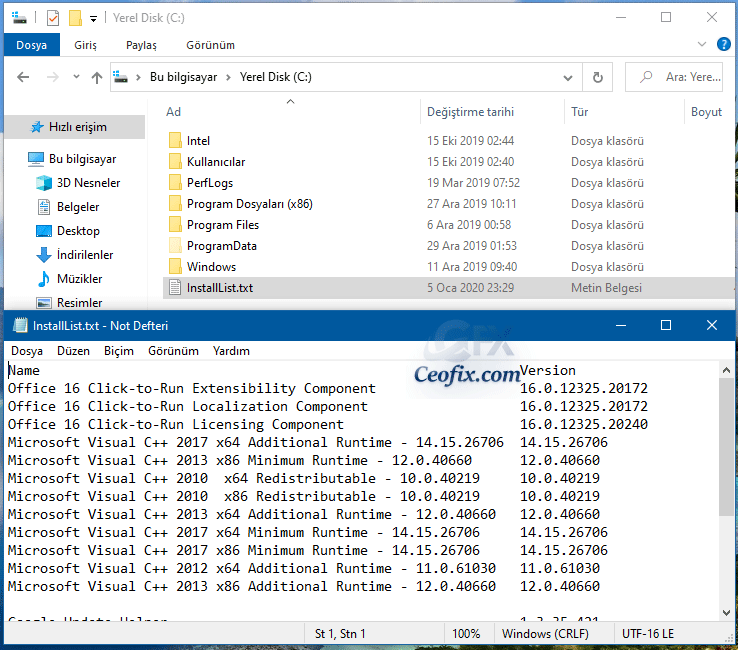The height and width of the screenshot is (650, 738).
Task: Click the St 1, Stn 1 status entry
Action: point(340,634)
